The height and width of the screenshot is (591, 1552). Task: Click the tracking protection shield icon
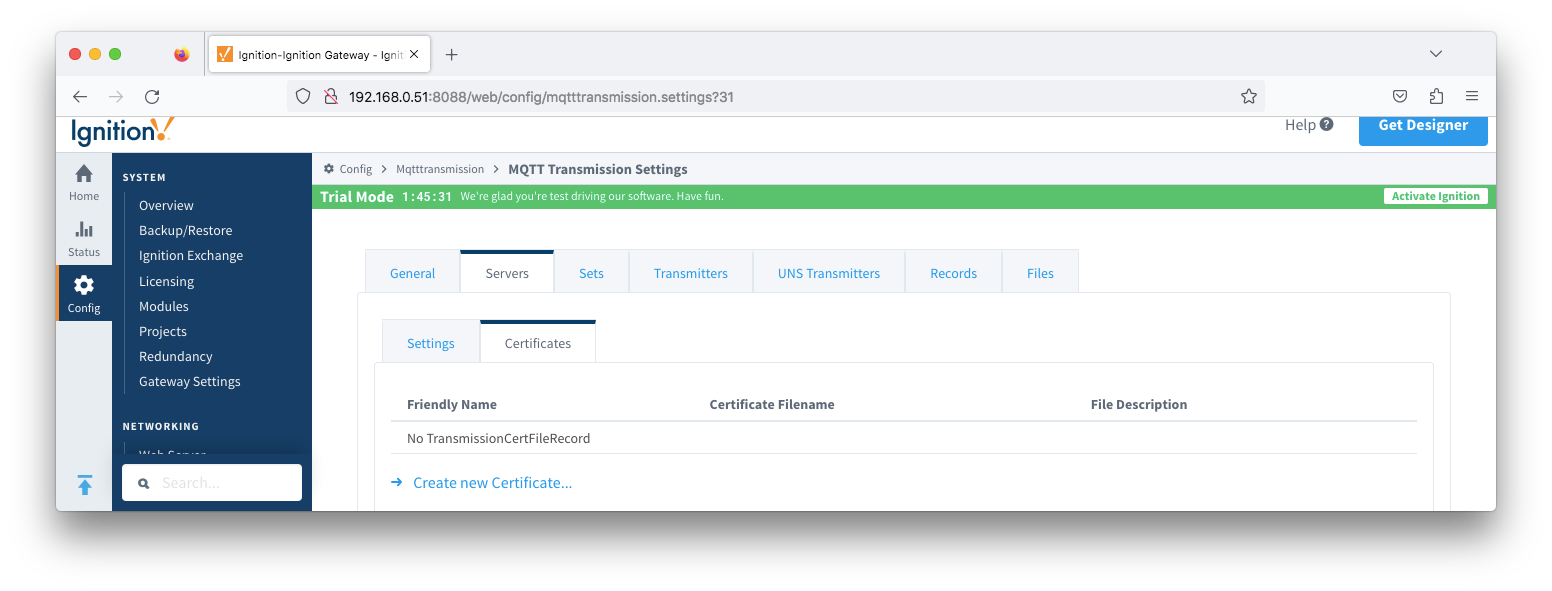pos(304,97)
